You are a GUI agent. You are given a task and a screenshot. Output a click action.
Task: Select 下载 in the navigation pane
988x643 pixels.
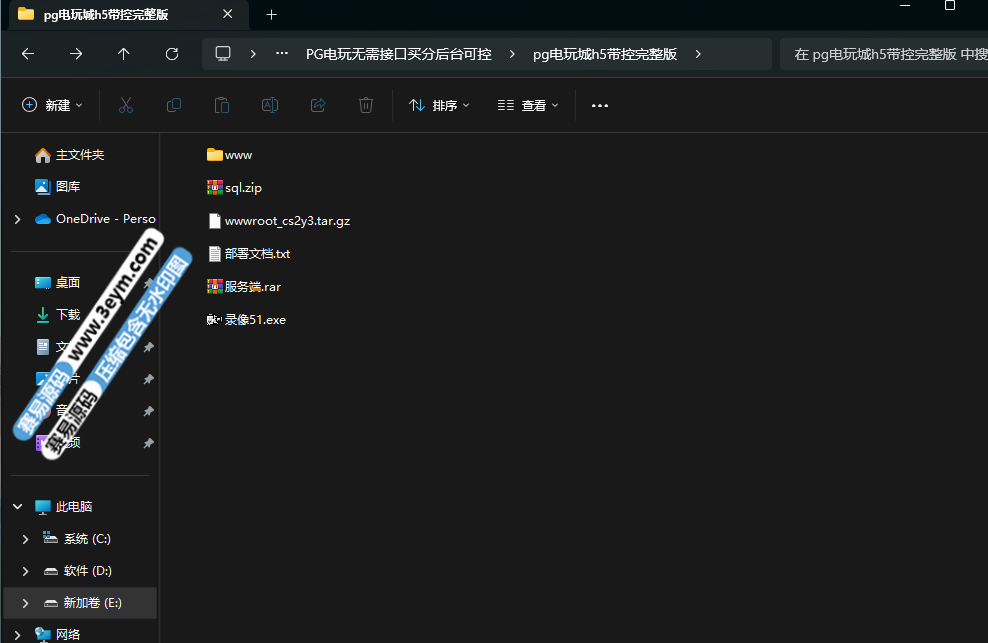click(68, 315)
